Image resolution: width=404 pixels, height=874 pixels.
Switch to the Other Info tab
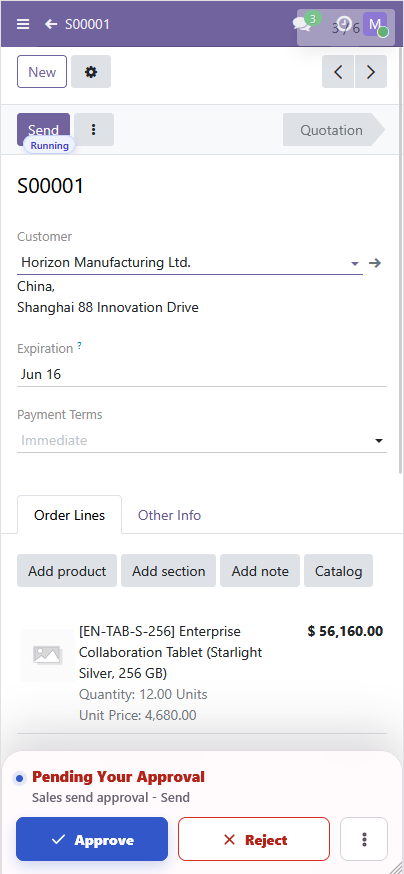click(x=169, y=515)
